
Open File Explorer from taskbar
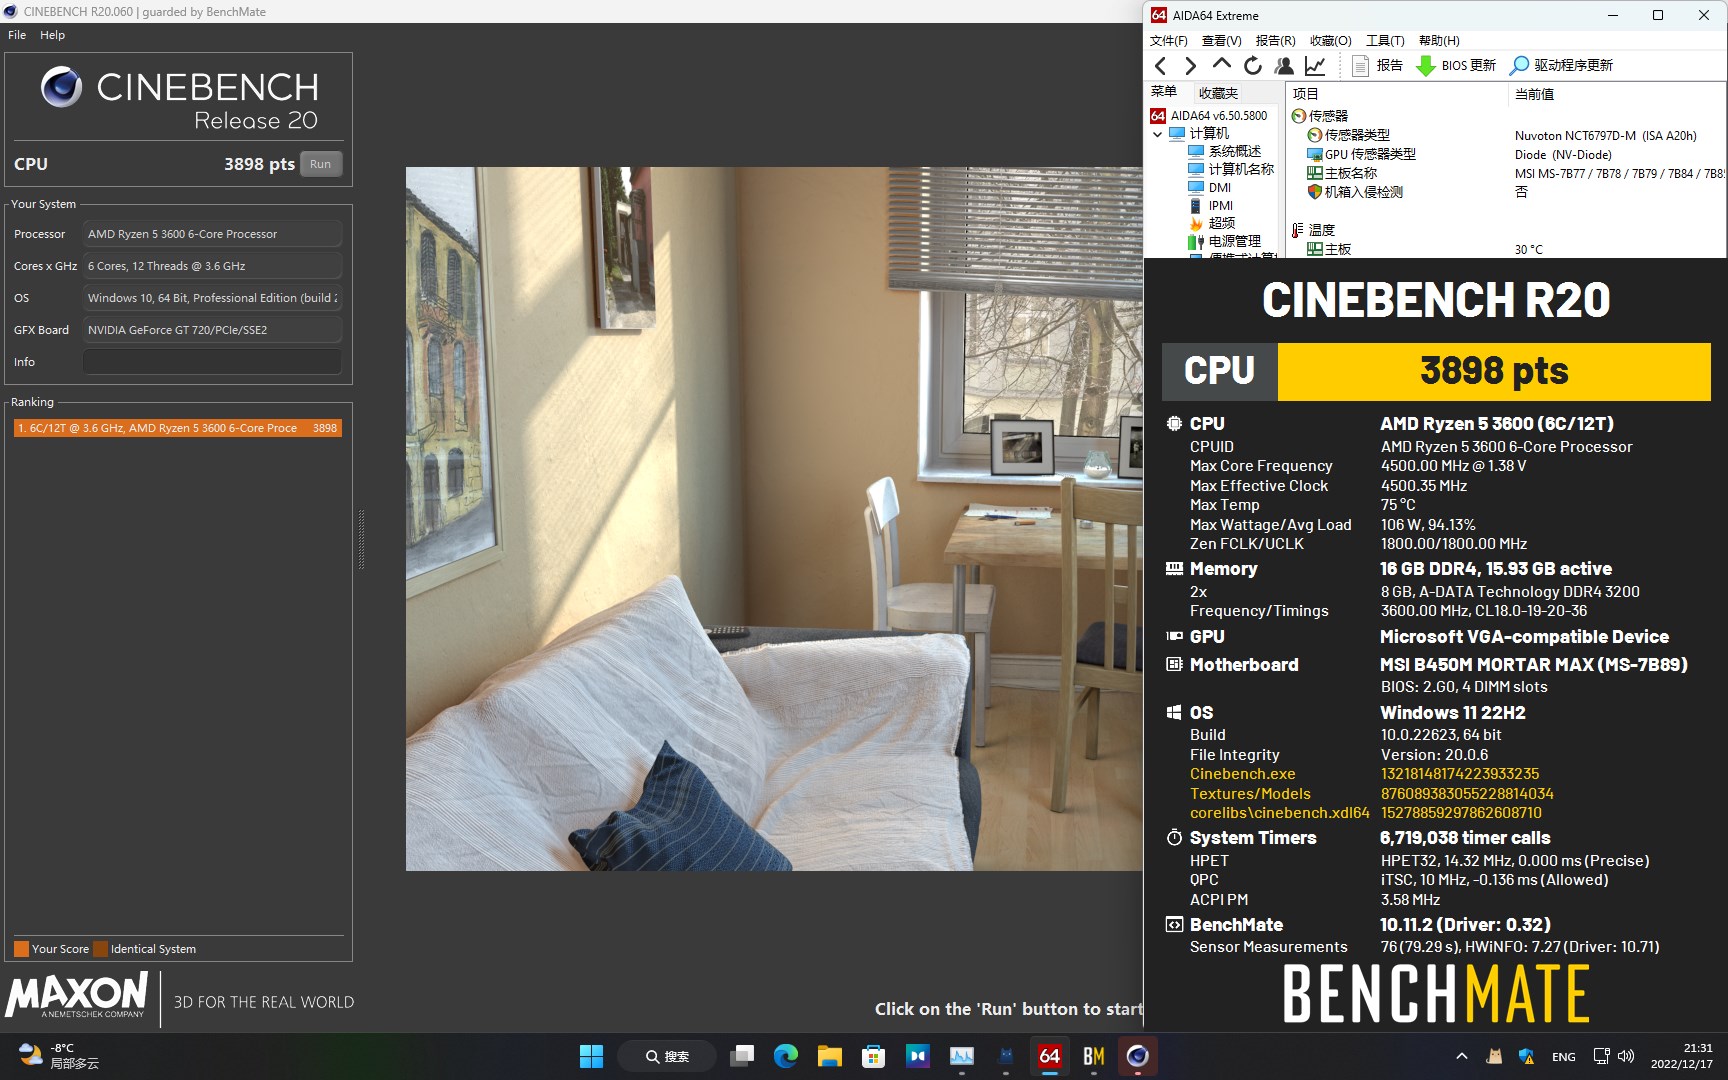click(x=830, y=1056)
